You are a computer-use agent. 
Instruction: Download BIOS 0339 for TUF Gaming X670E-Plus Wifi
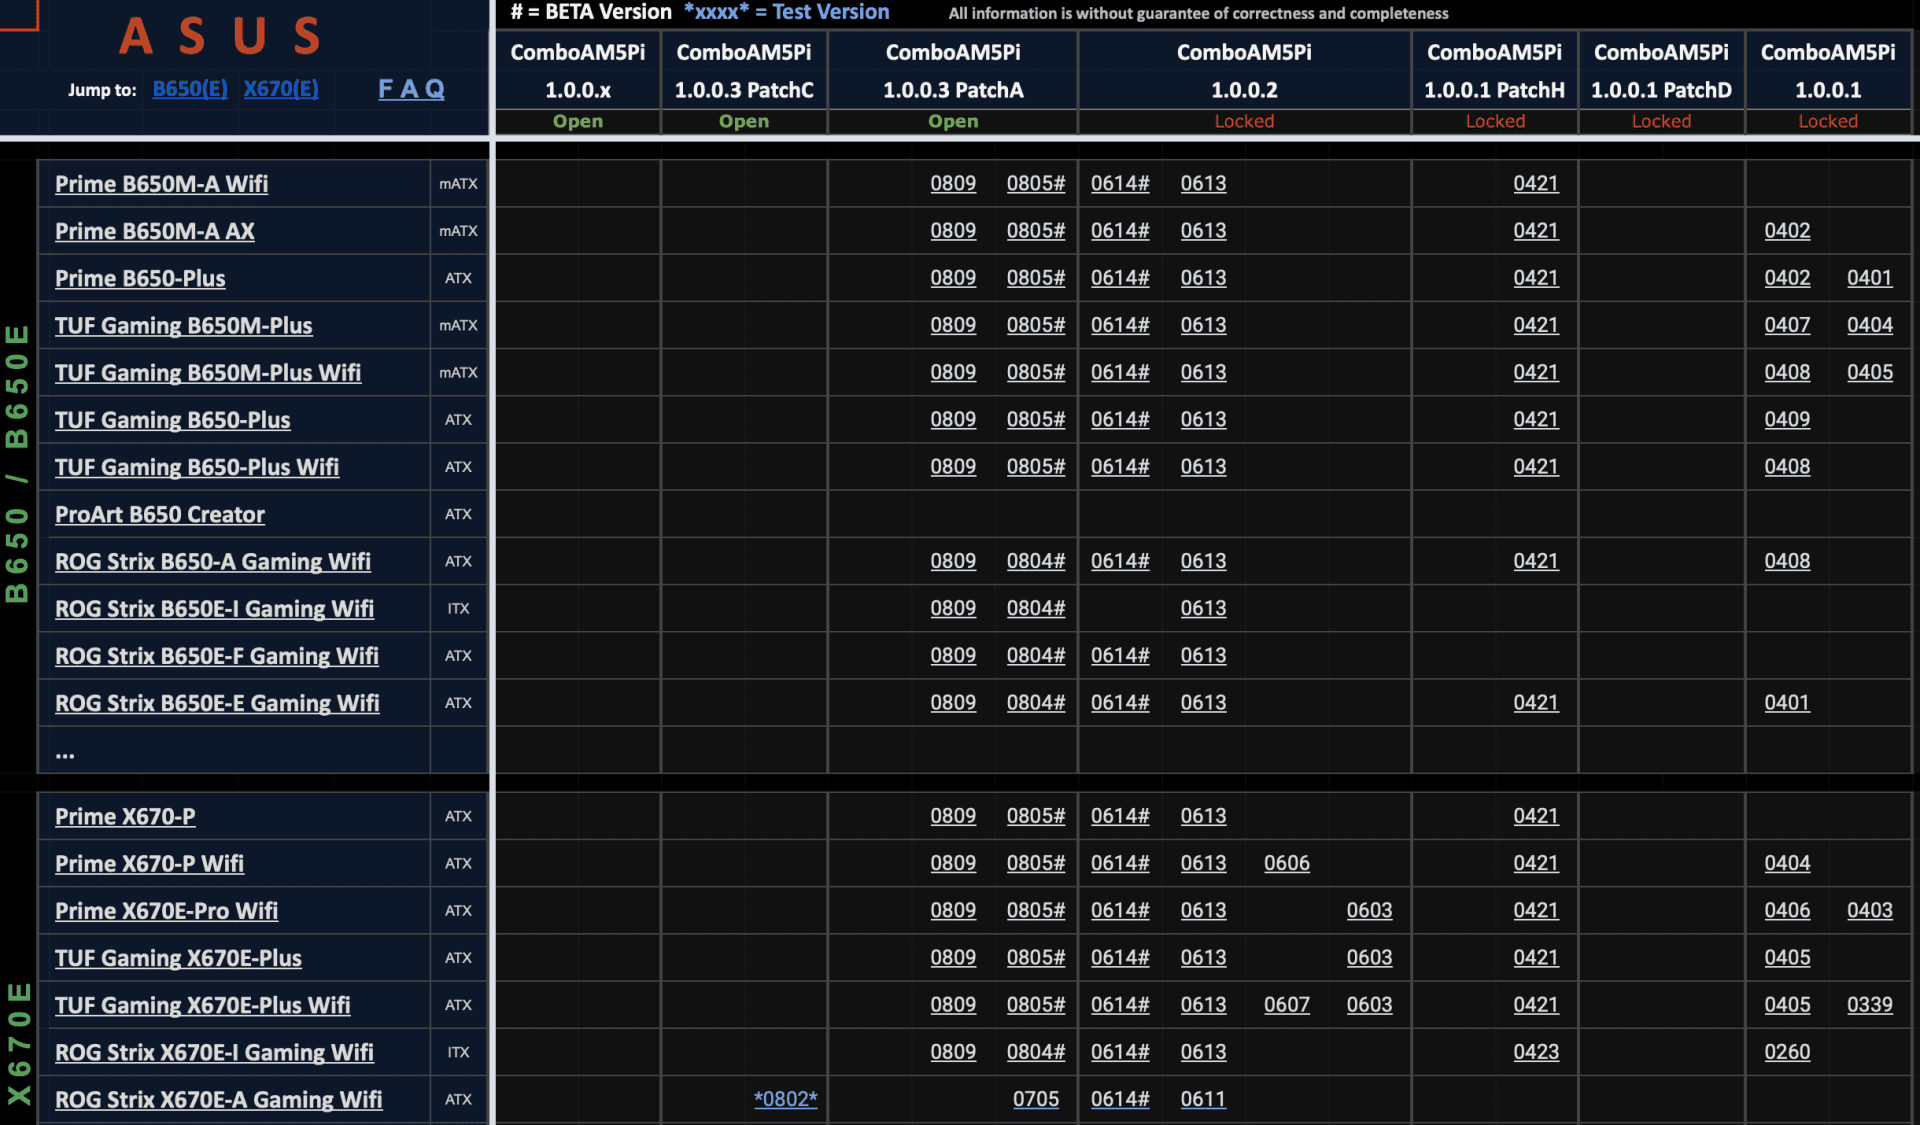click(1870, 1004)
